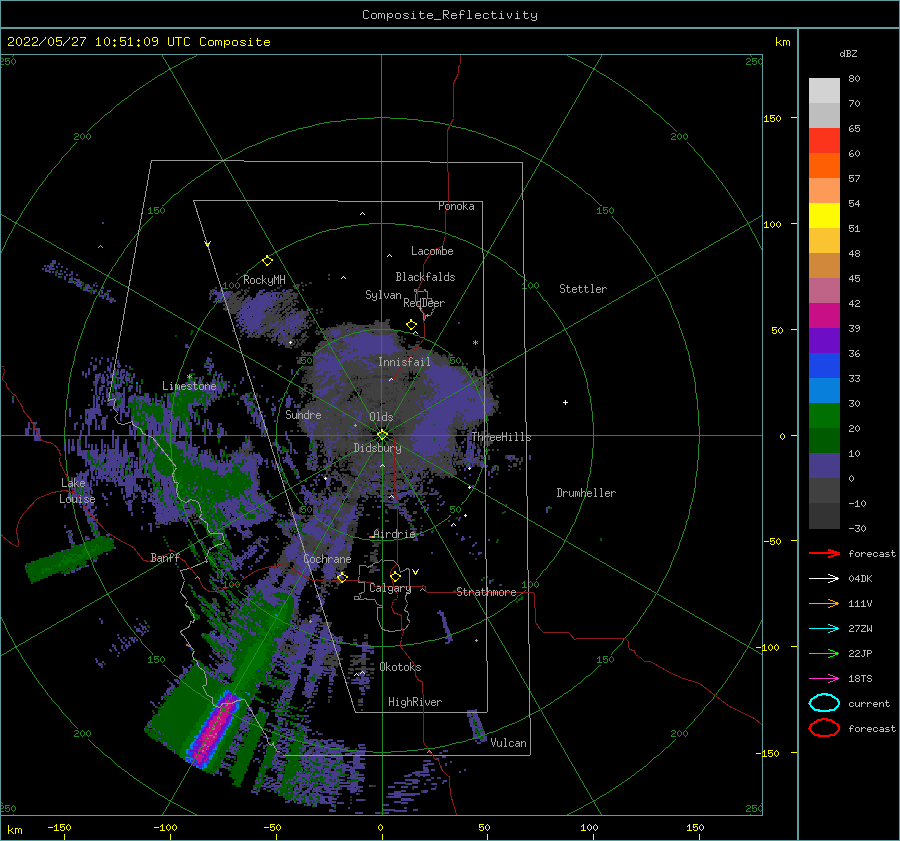Screen dimensions: 900x841
Task: Click the white plus marker east of ThreeHills
Action: point(565,402)
